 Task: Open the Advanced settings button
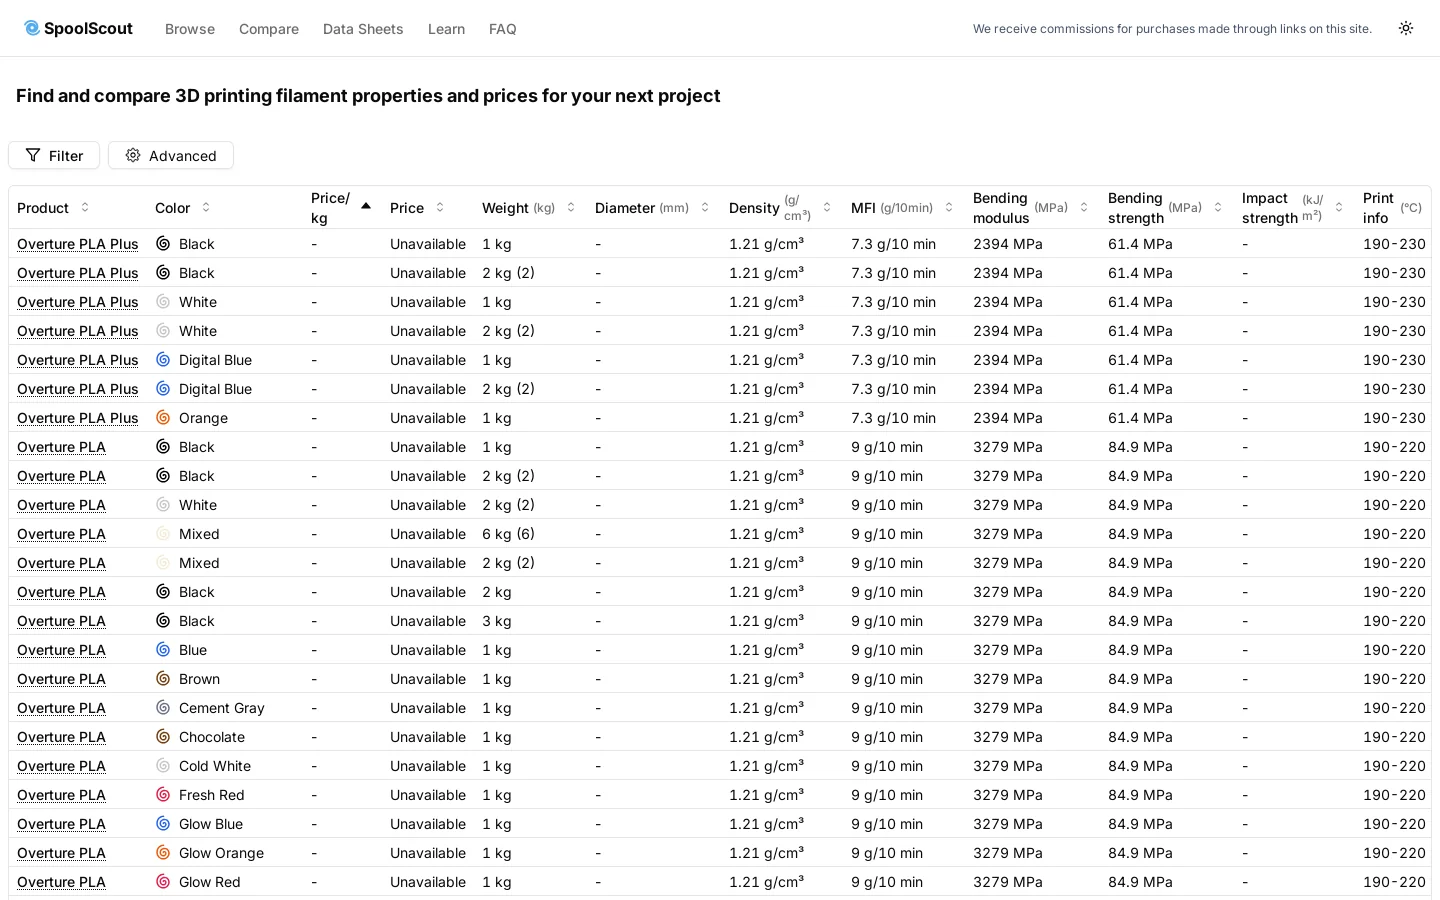coord(171,155)
